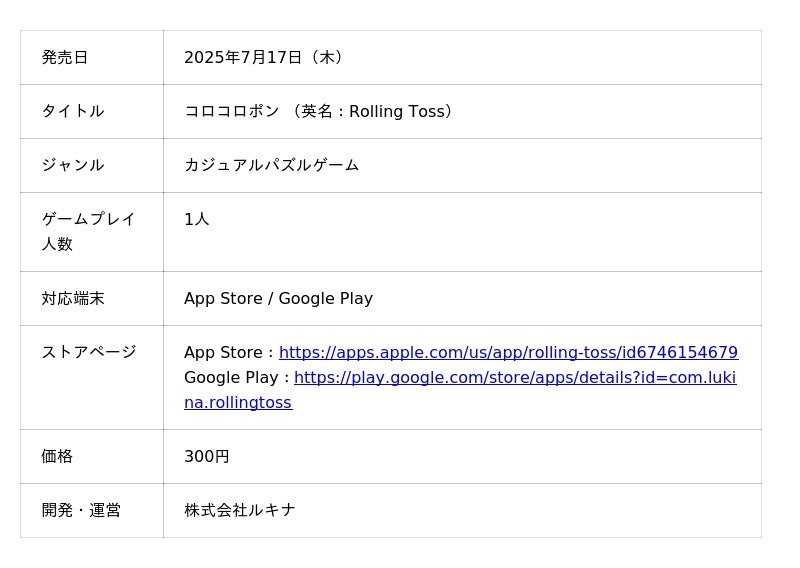Image resolution: width=800 pixels, height=568 pixels.
Task: Click the date 2025年7月17日（木）
Action: point(266,58)
